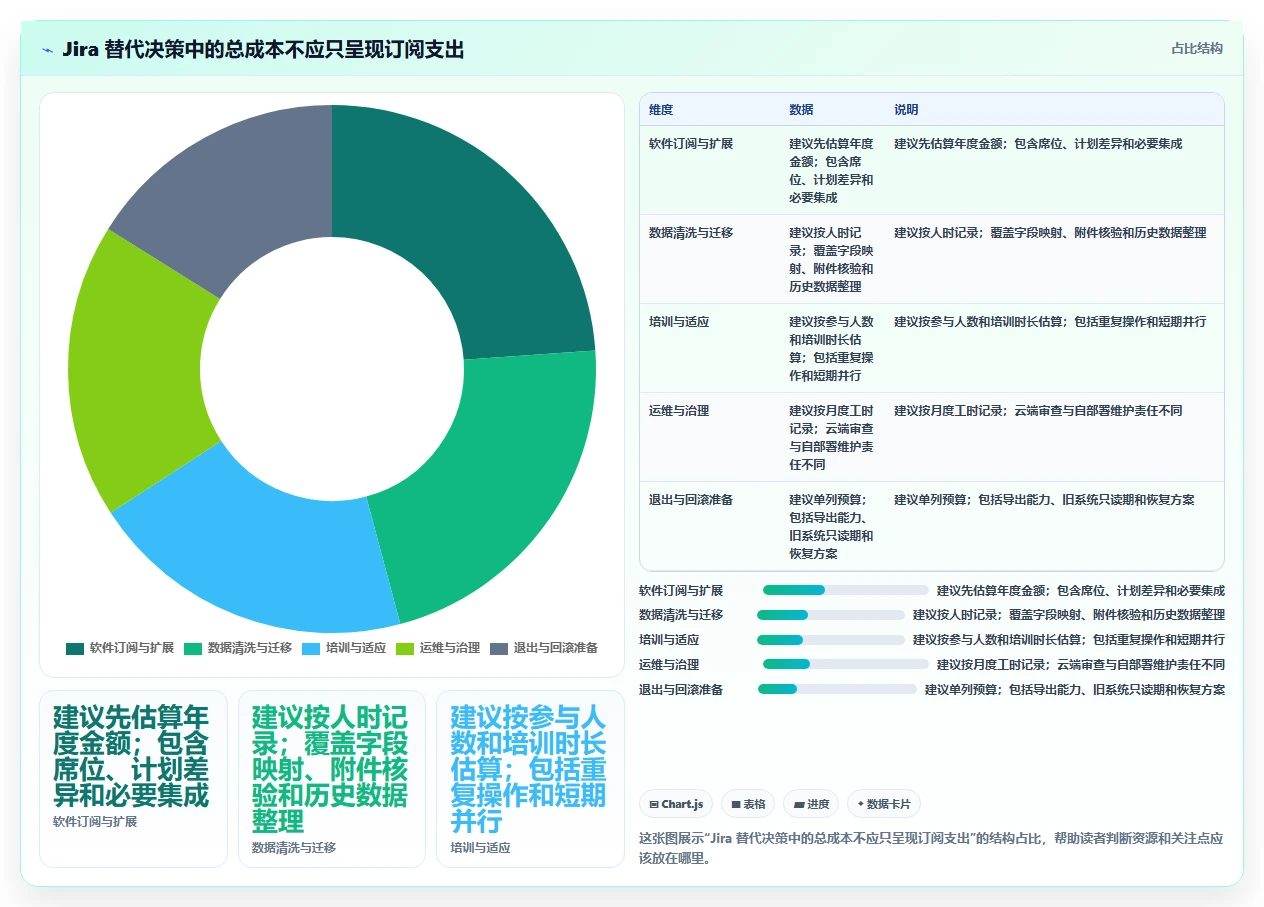Click the 运维与治理 progress bar
This screenshot has width=1264, height=907.
coord(846,664)
